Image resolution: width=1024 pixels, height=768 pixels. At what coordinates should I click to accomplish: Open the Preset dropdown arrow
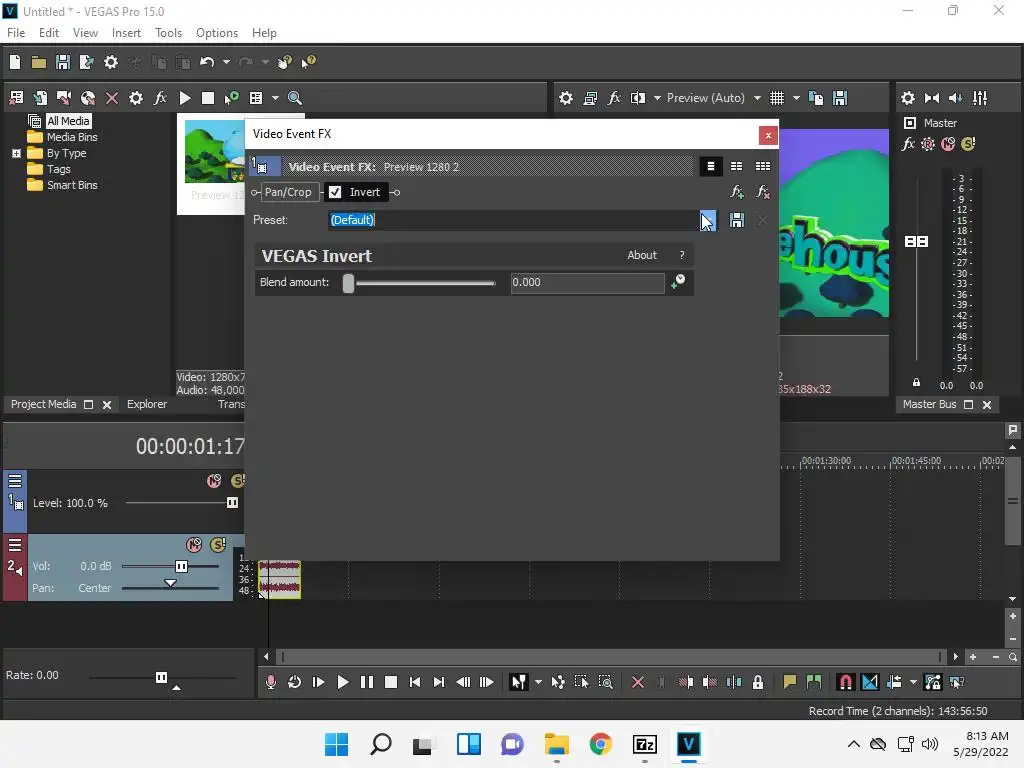[708, 220]
